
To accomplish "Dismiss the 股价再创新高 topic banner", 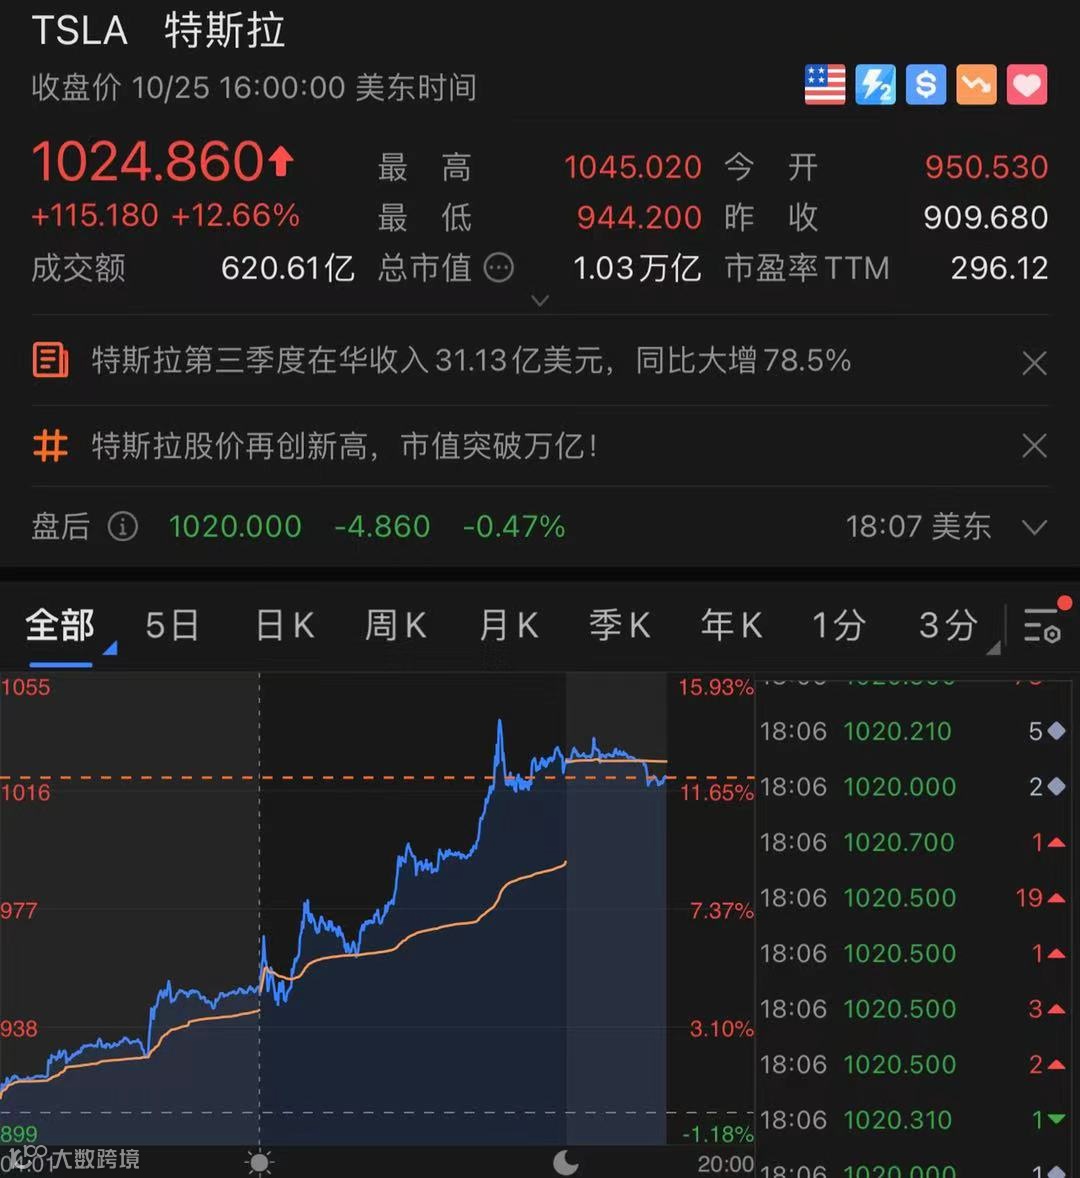I will pos(1034,446).
